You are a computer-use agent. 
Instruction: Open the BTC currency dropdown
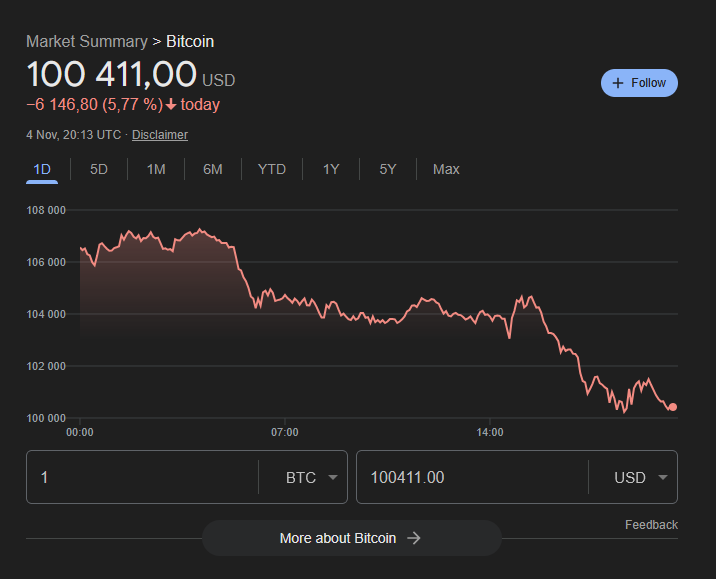(314, 477)
